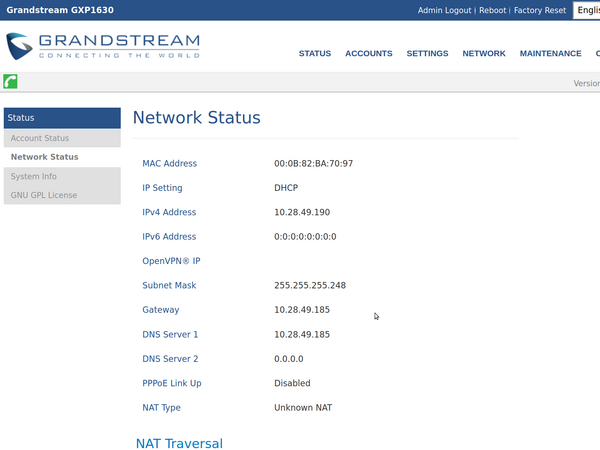Click the Reboot link
Image resolution: width=600 pixels, height=450 pixels.
coord(492,10)
